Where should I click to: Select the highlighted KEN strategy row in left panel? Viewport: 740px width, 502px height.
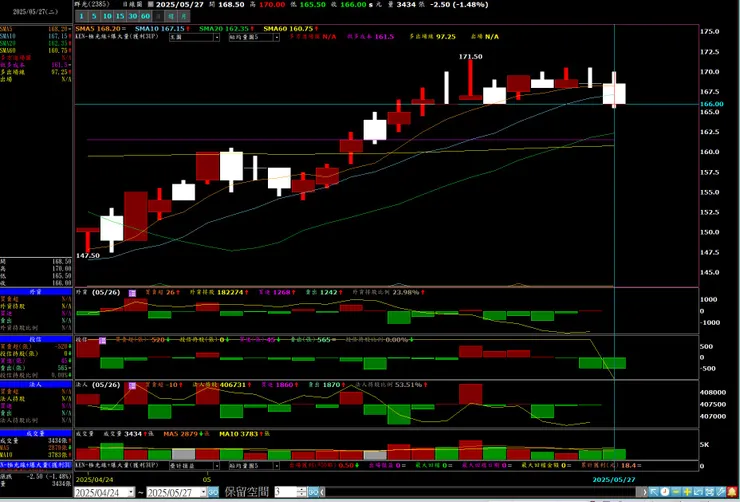click(36, 465)
